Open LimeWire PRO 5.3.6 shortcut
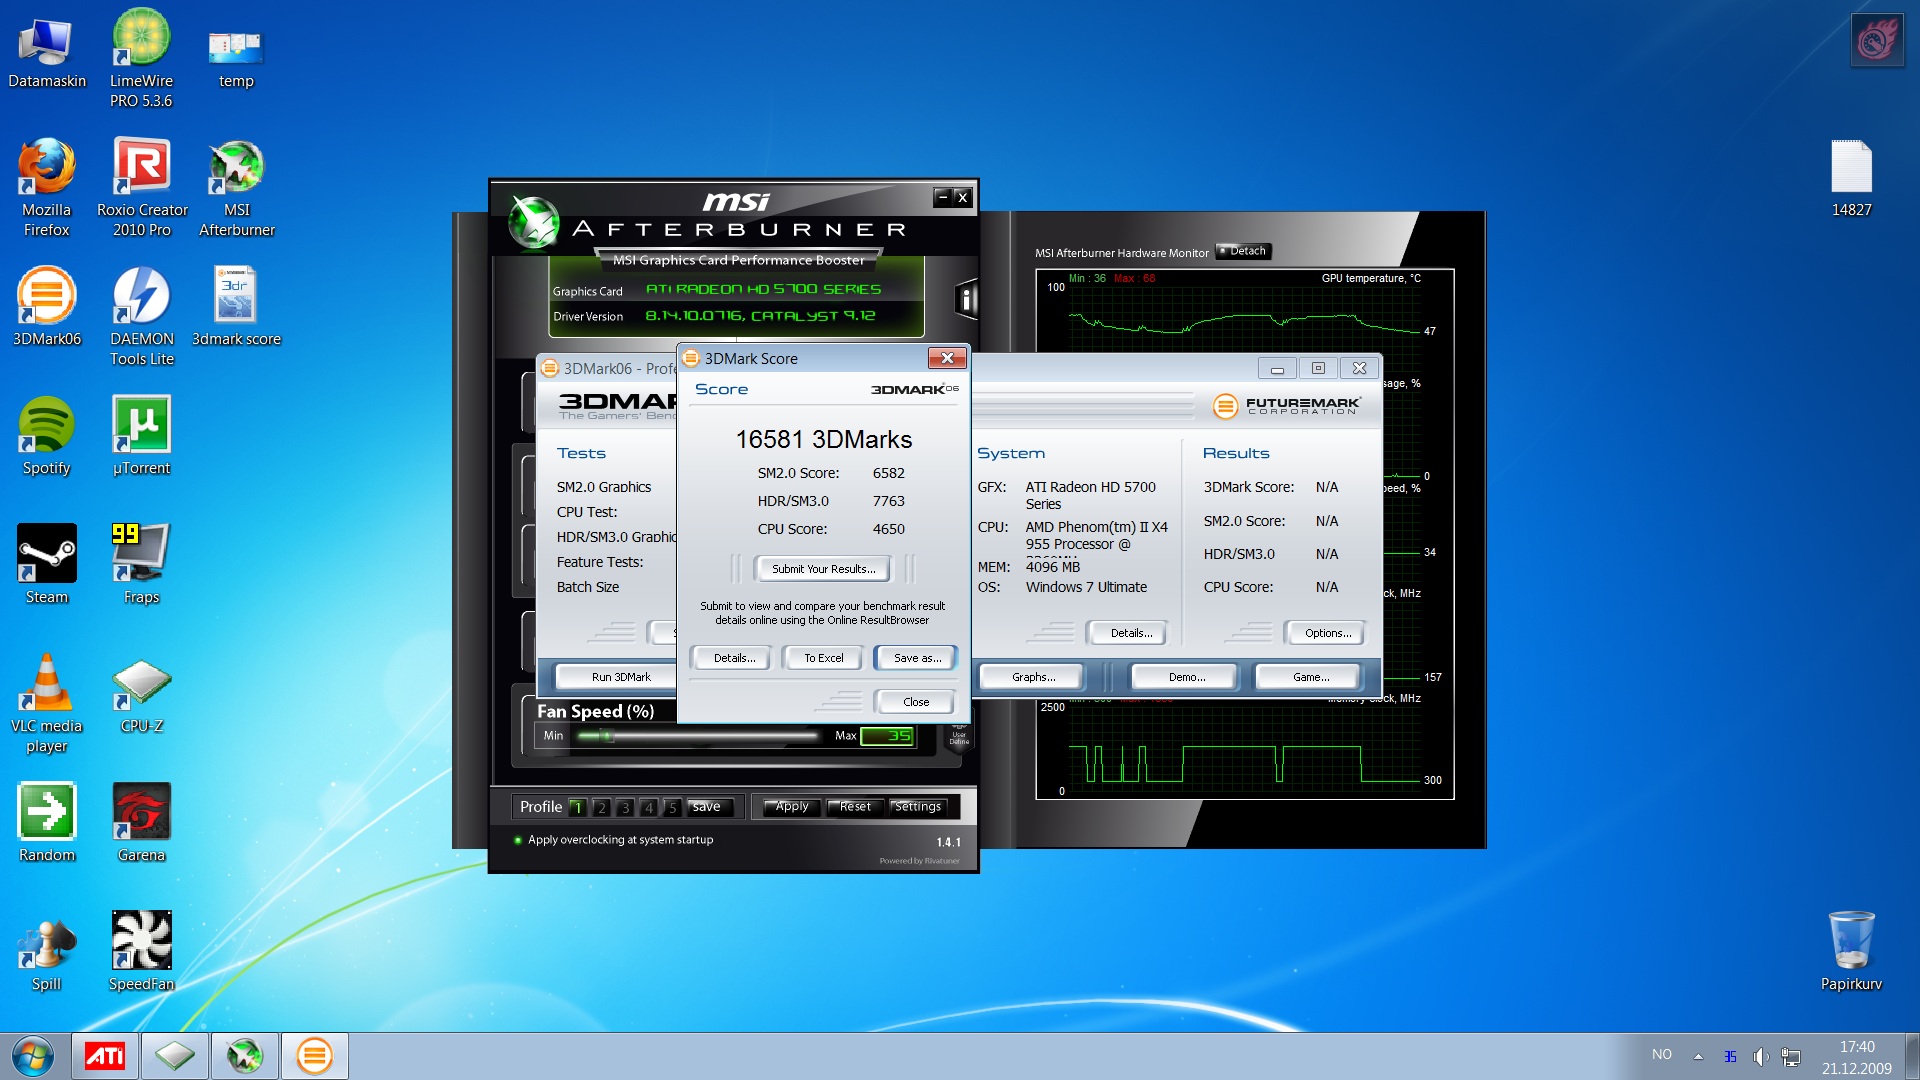The image size is (1920, 1080). click(141, 58)
